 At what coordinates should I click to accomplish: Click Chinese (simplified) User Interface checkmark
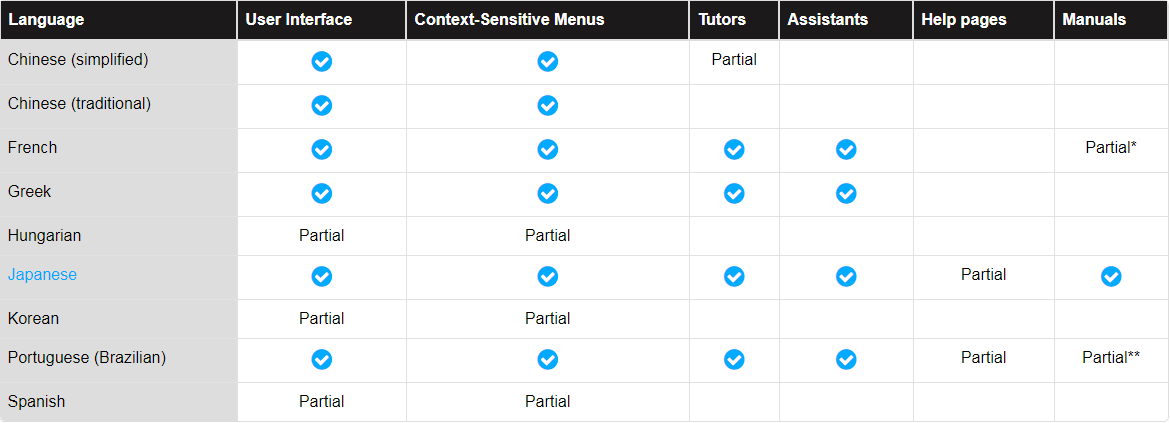[x=322, y=61]
